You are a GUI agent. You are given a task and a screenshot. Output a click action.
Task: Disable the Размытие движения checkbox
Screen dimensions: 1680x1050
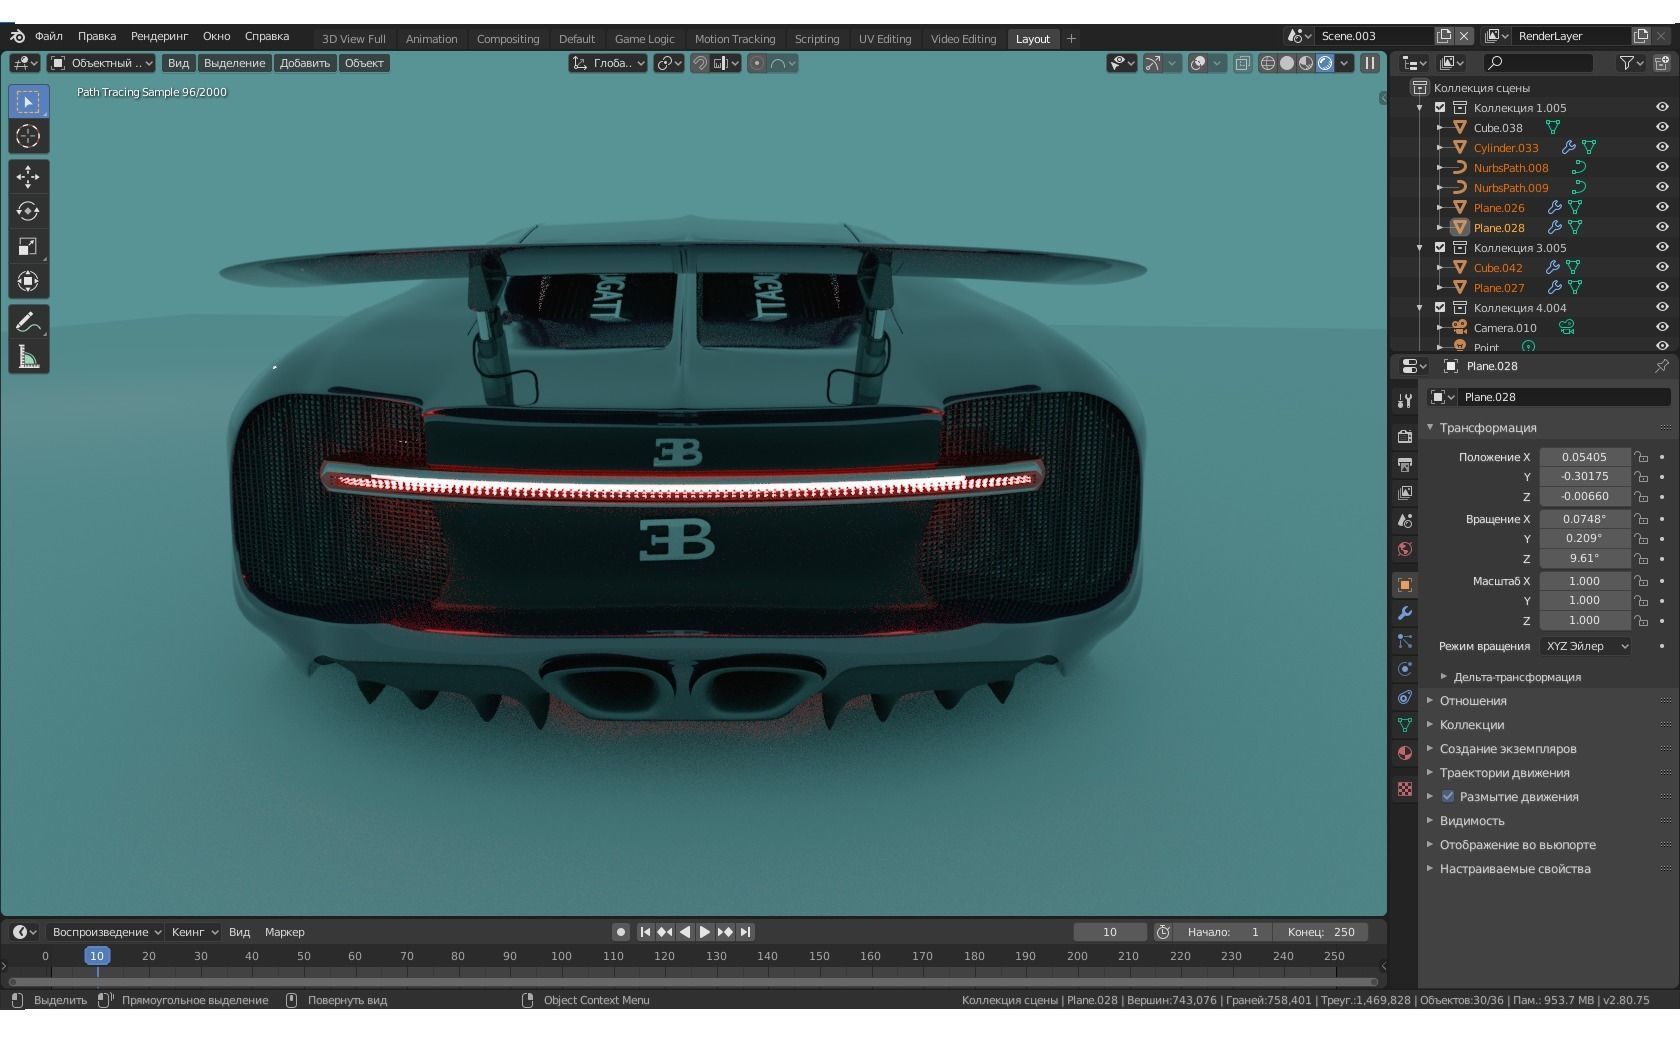(x=1448, y=796)
